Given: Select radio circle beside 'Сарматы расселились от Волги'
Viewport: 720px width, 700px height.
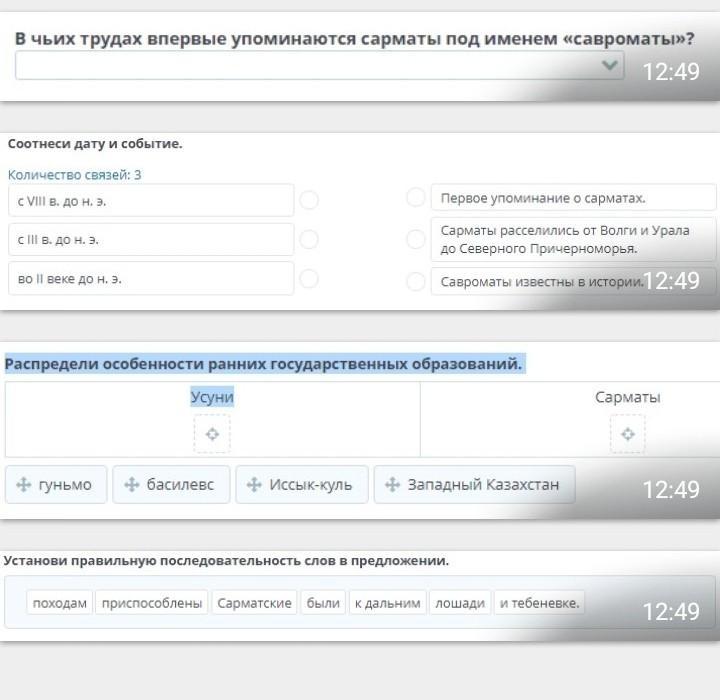Looking at the screenshot, I should click(416, 239).
